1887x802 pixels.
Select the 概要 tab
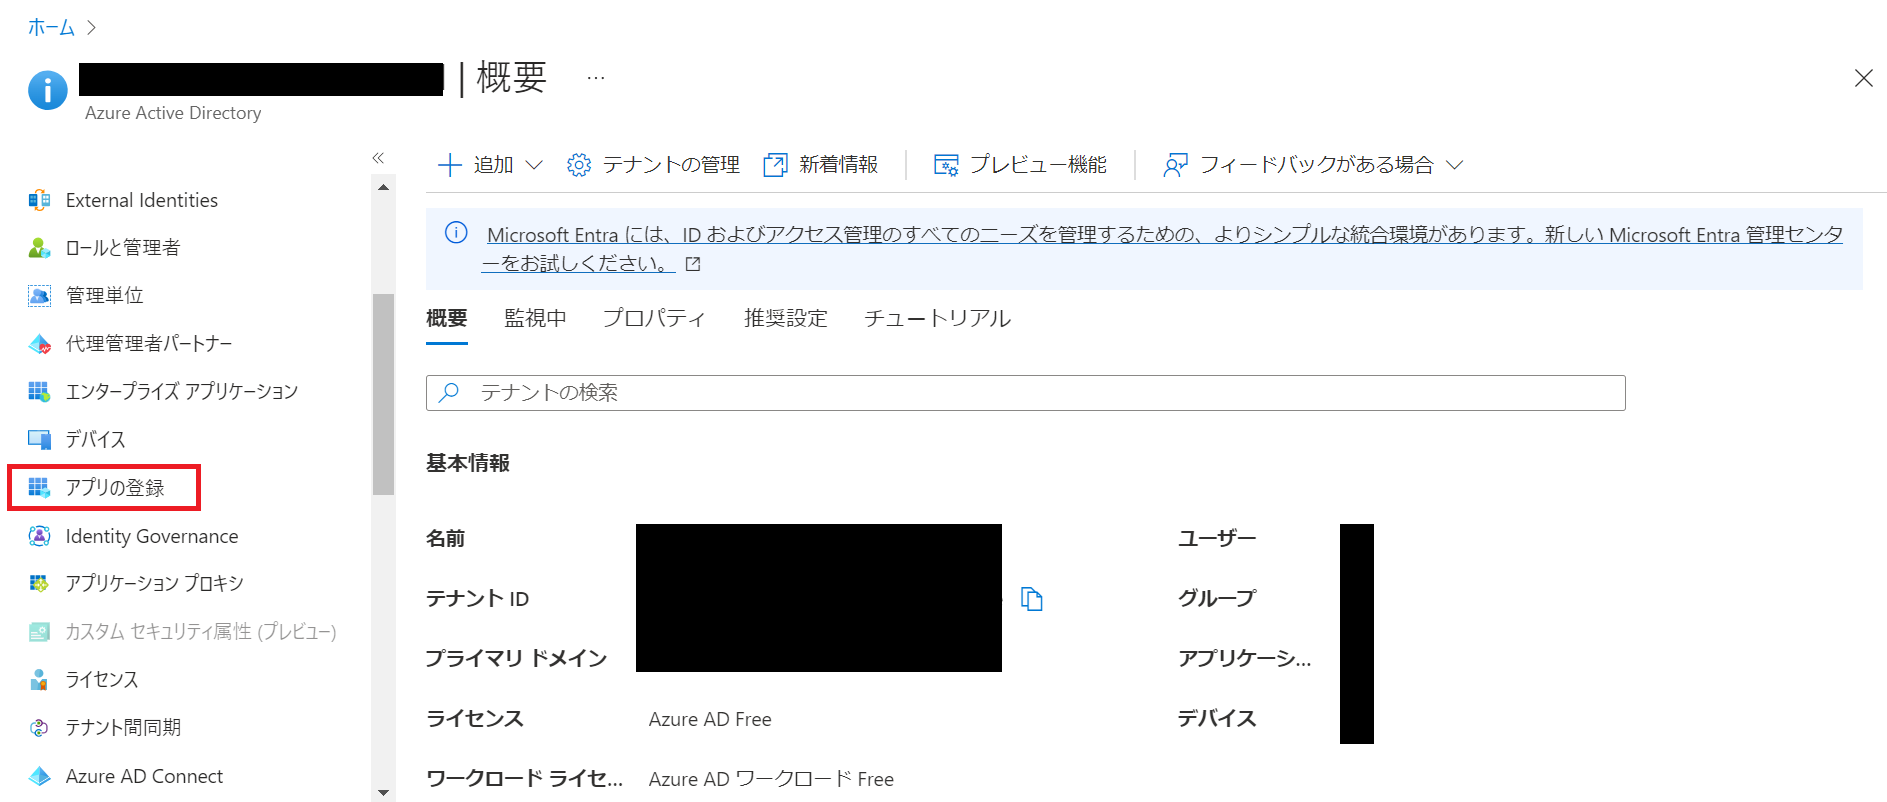coord(447,318)
